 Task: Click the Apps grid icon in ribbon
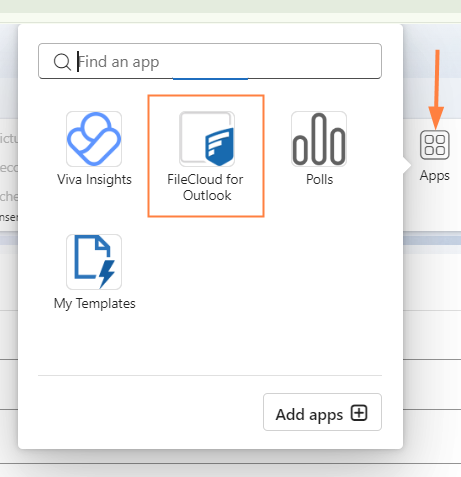coord(435,145)
